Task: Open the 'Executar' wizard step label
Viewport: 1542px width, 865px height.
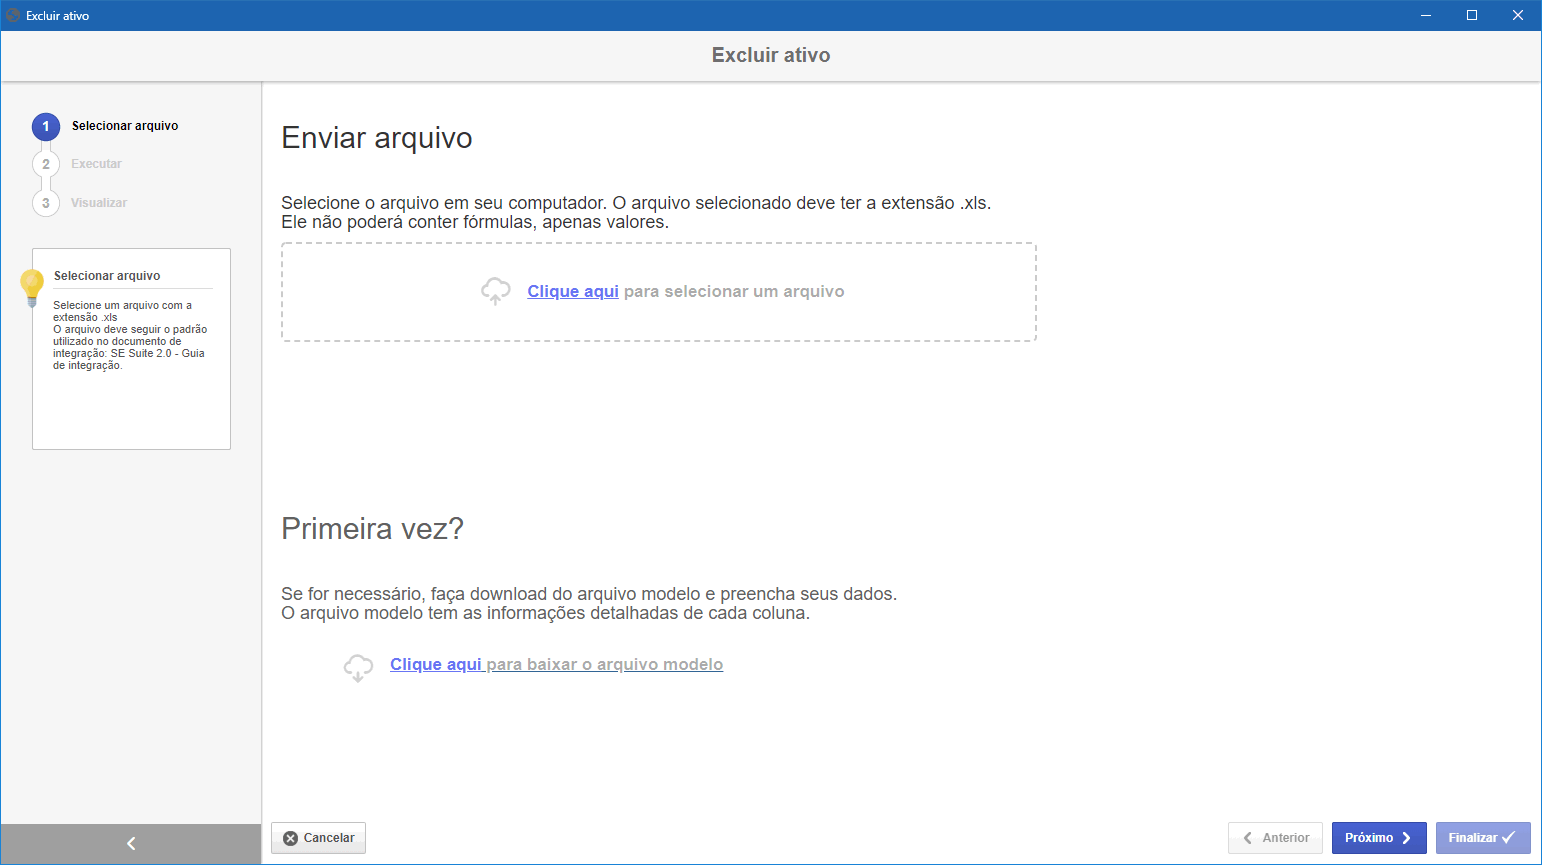Action: 96,164
